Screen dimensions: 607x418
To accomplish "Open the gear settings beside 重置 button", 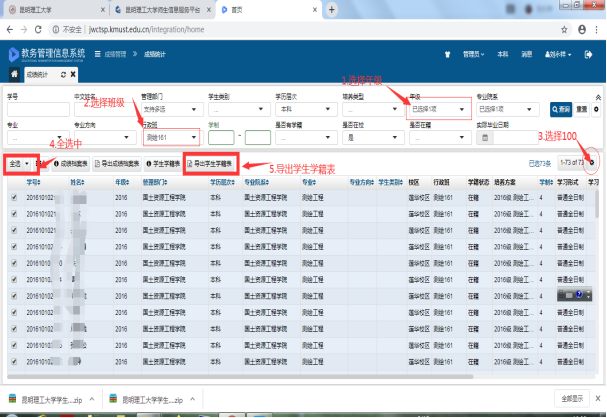I will (596, 110).
